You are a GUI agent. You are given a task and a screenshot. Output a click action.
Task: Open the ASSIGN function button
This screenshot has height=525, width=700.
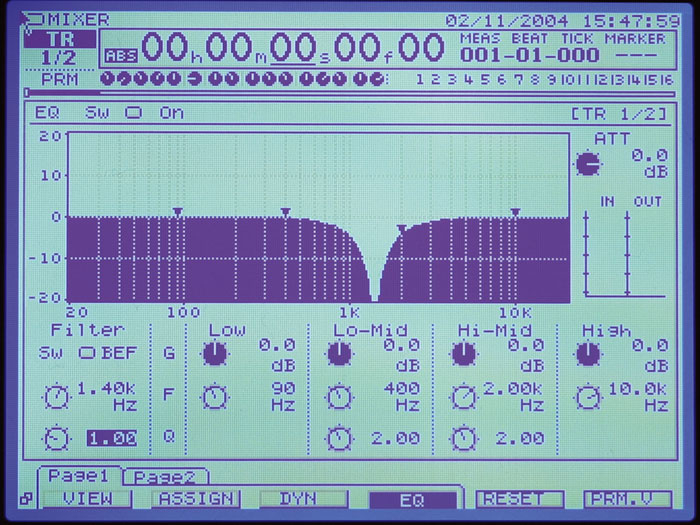click(x=196, y=499)
